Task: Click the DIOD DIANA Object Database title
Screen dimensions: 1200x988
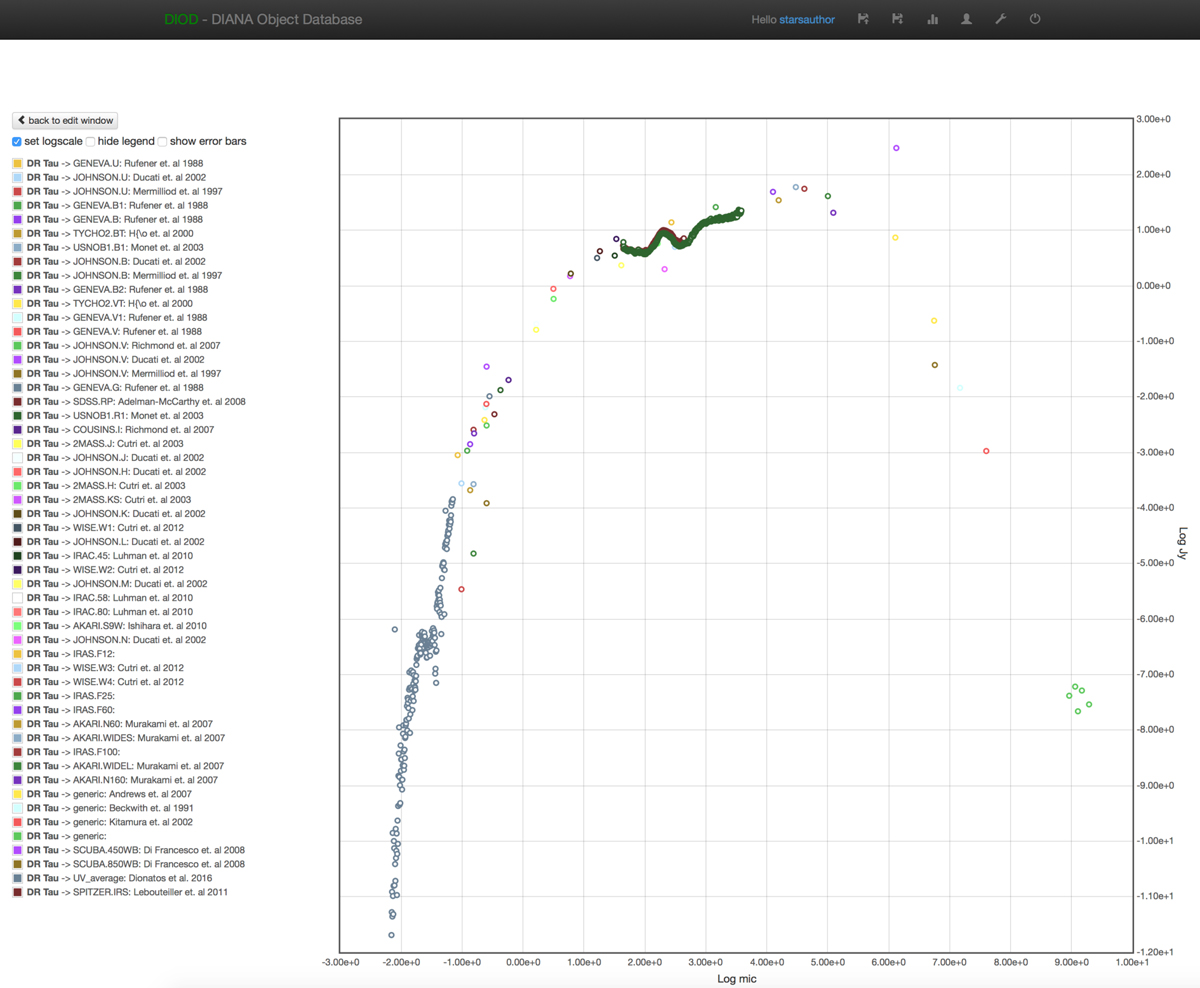Action: [x=263, y=20]
